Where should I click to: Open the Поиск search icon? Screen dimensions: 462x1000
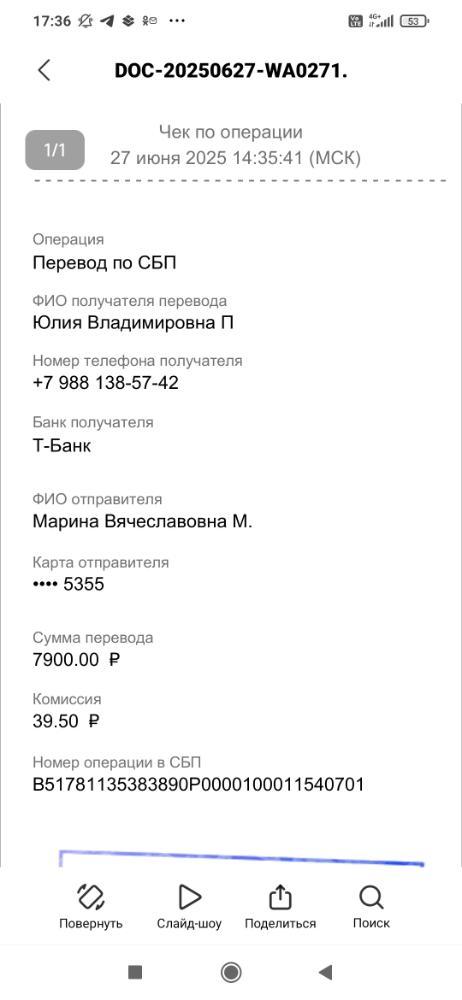tap(371, 897)
